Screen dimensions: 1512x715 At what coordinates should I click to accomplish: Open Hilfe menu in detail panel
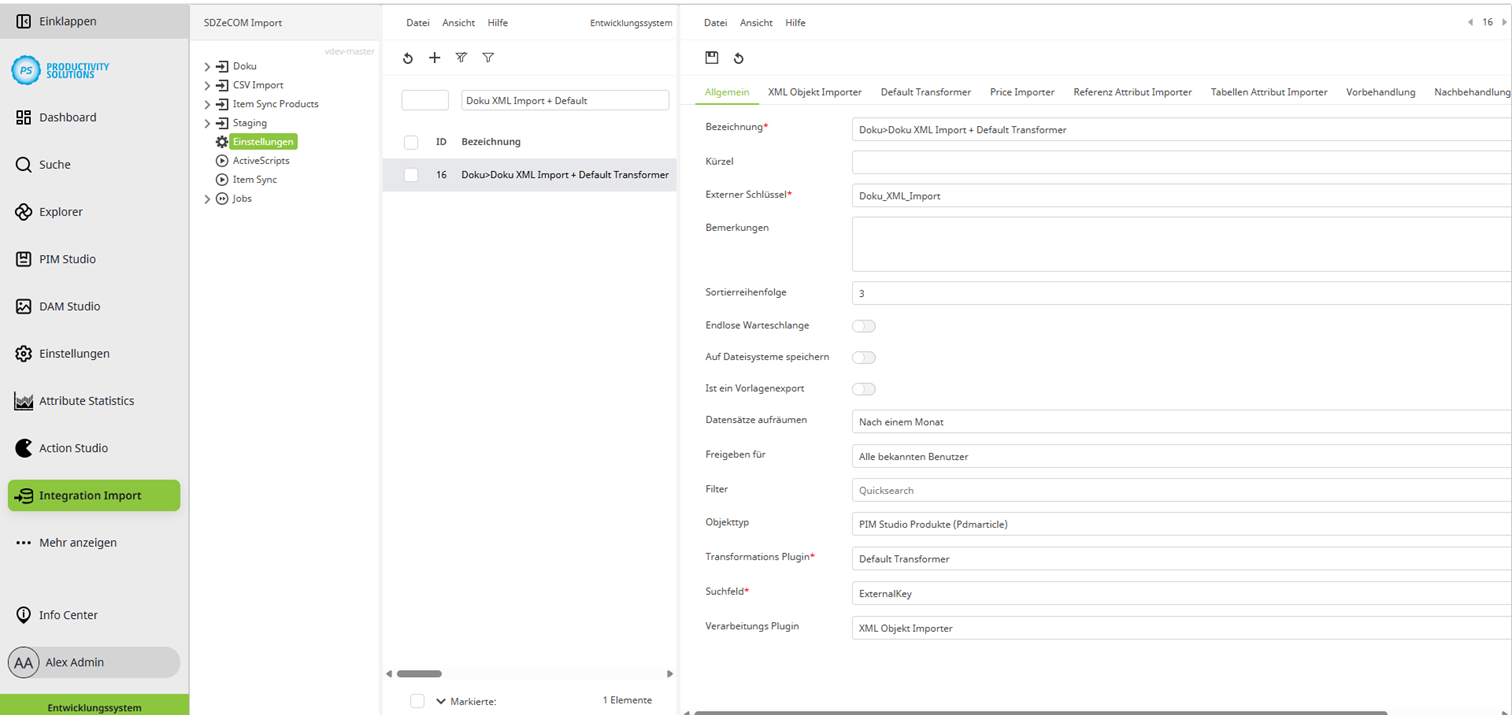click(x=795, y=23)
